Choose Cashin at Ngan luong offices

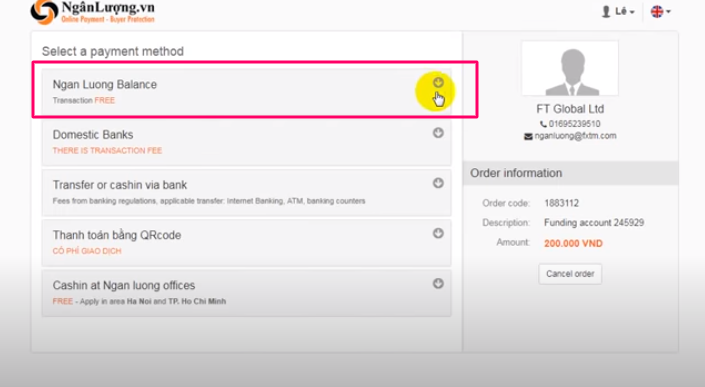[246, 293]
